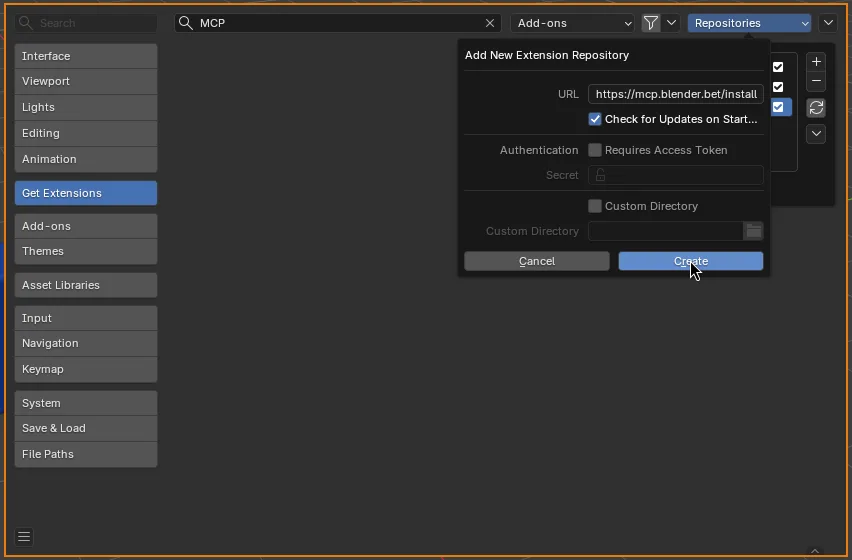Switch to the Themes section

(x=86, y=251)
